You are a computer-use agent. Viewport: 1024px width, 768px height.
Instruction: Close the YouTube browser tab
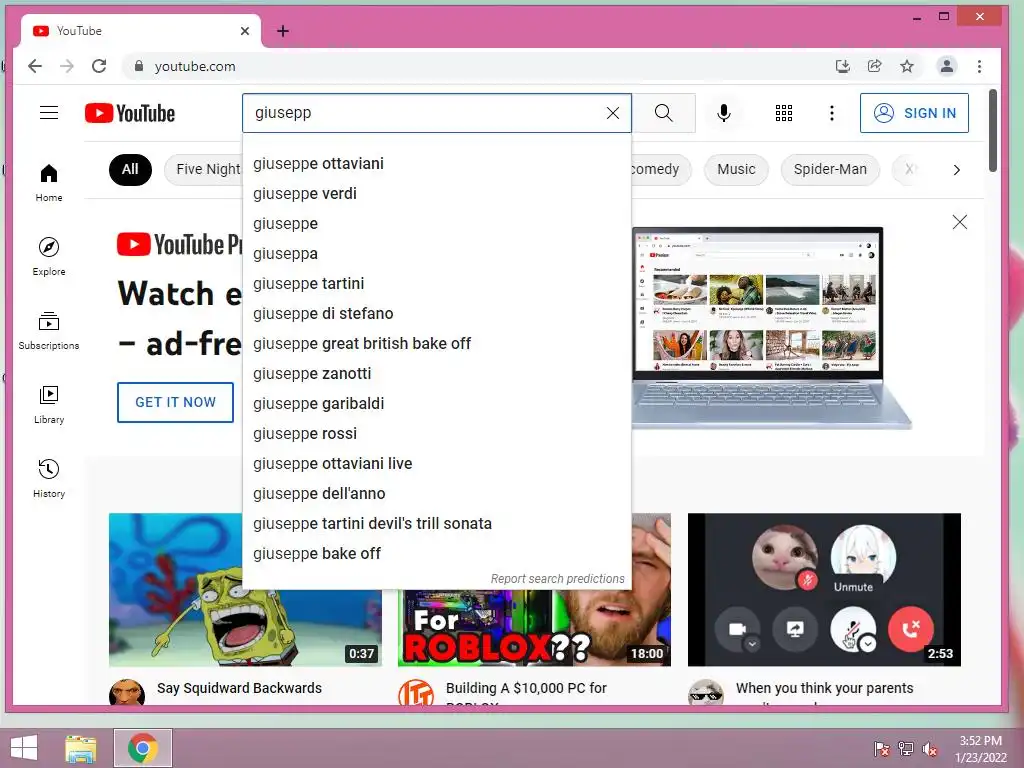(245, 31)
